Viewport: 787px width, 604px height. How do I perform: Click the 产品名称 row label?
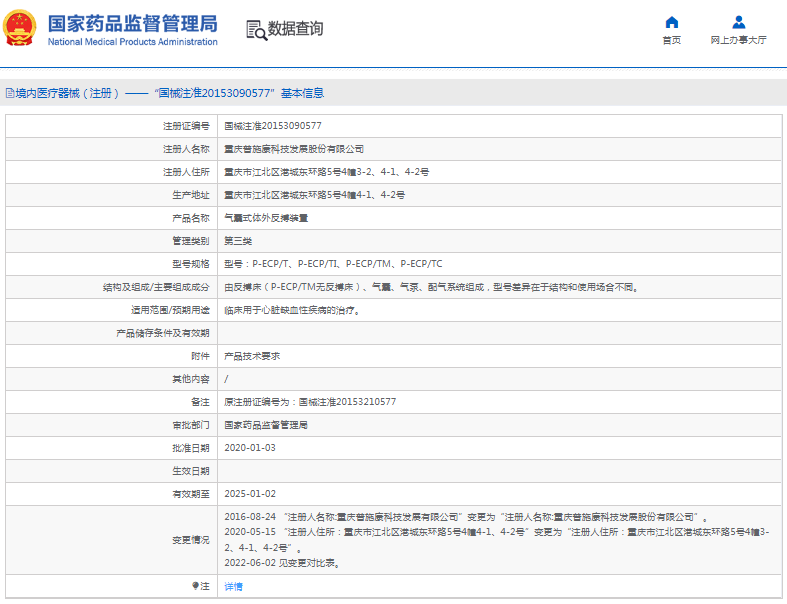pos(191,218)
